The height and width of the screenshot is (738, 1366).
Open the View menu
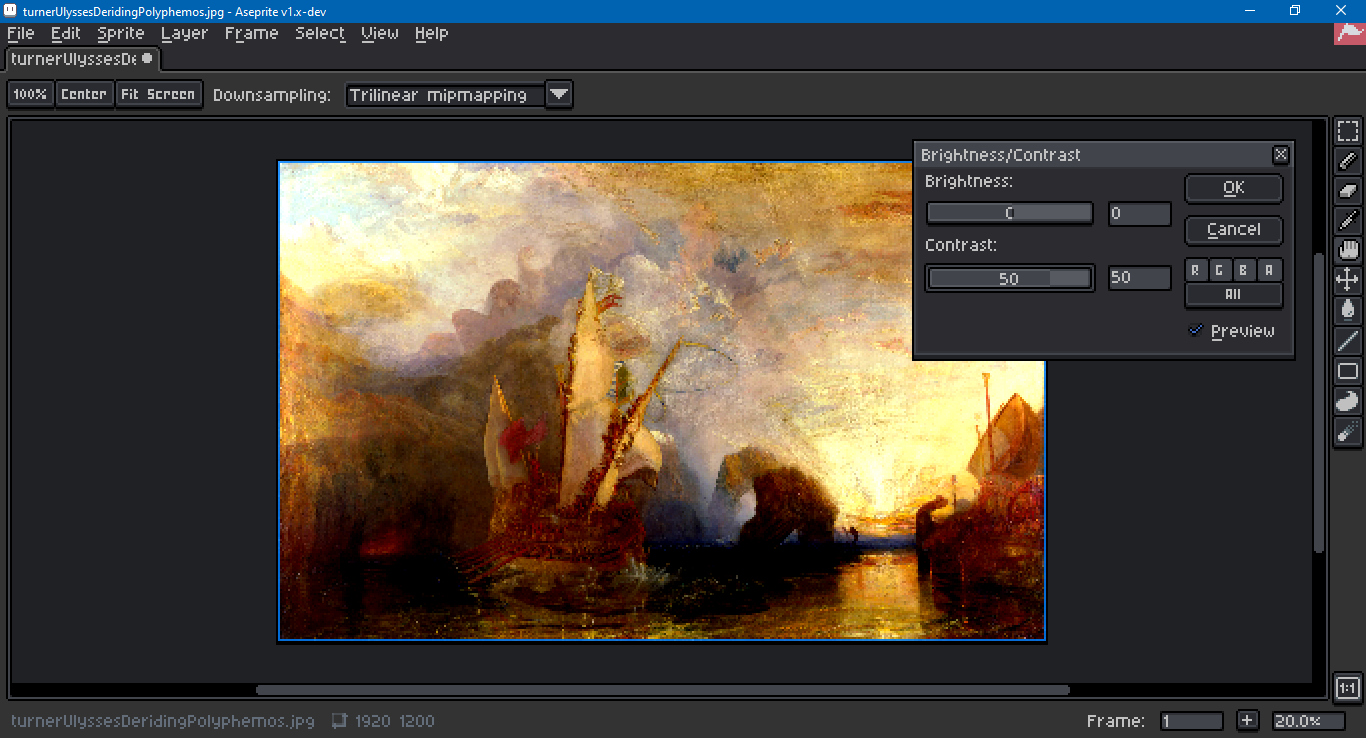pos(380,33)
